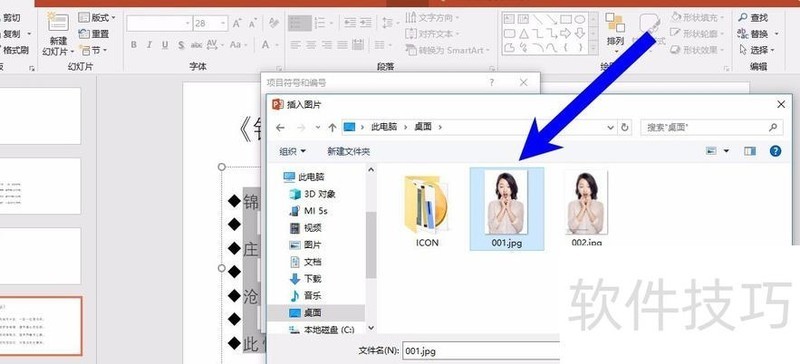Screen dimensions: 800x364
Task: Open change case Aa dropdown
Action: (x=237, y=45)
